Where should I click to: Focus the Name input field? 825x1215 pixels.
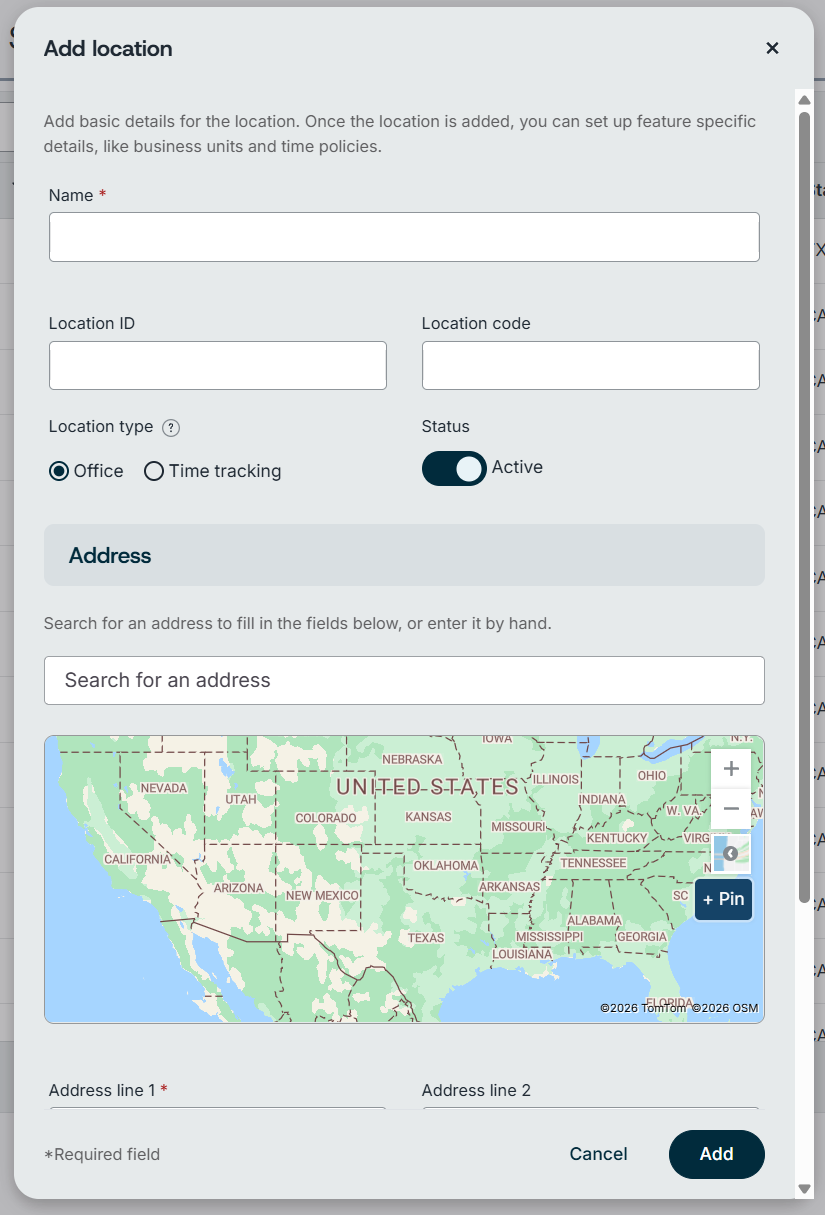pyautogui.click(x=404, y=237)
